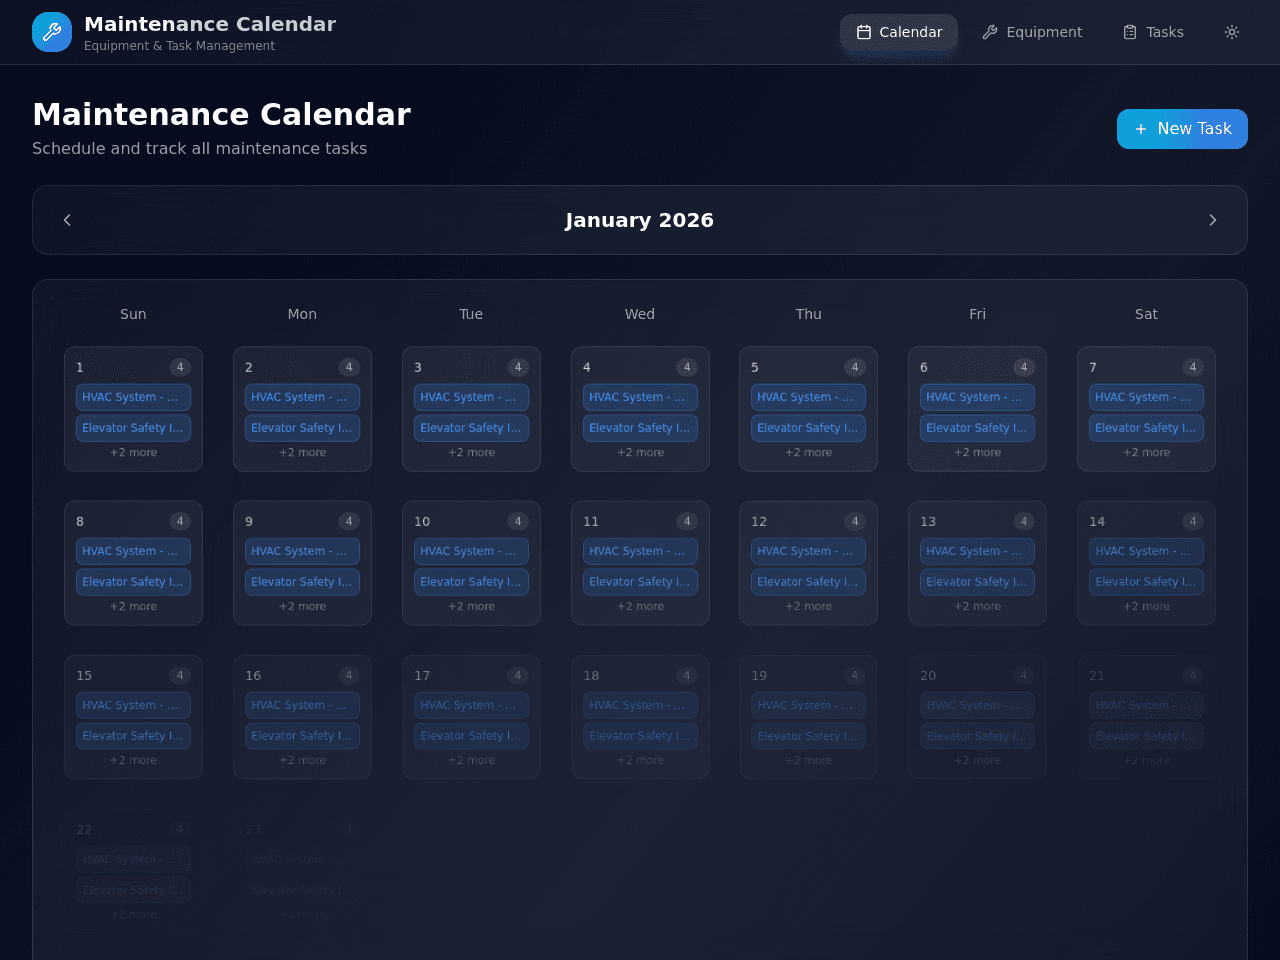The image size is (1280, 960).
Task: Switch to the Tasks tab
Action: 1153,32
